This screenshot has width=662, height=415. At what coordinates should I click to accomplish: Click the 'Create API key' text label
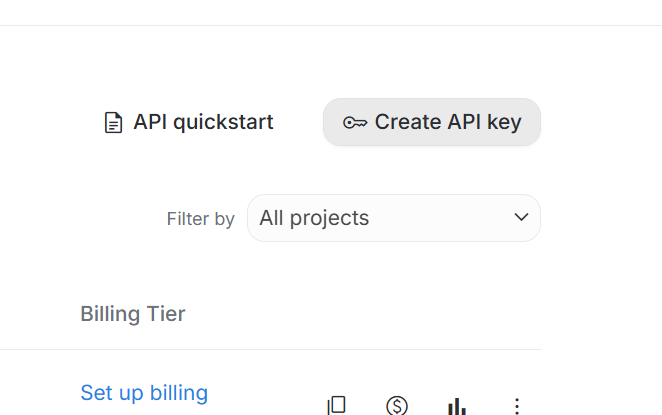pos(448,123)
